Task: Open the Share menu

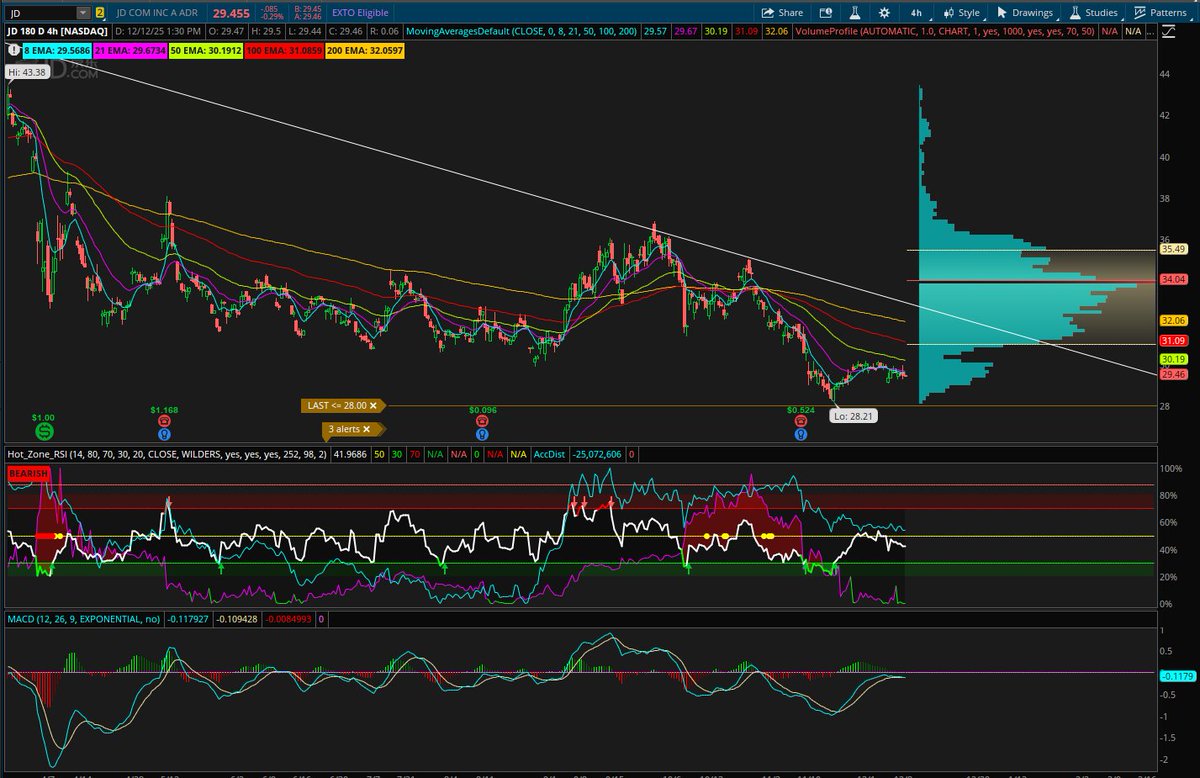Action: pos(782,13)
